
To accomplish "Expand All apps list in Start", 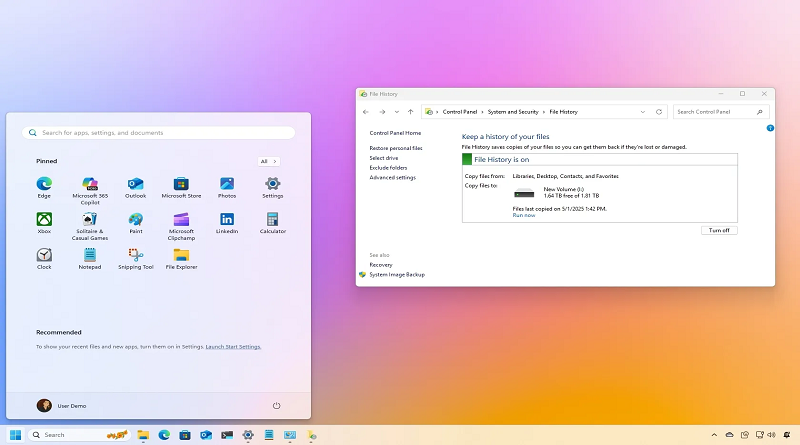I will tap(269, 161).
